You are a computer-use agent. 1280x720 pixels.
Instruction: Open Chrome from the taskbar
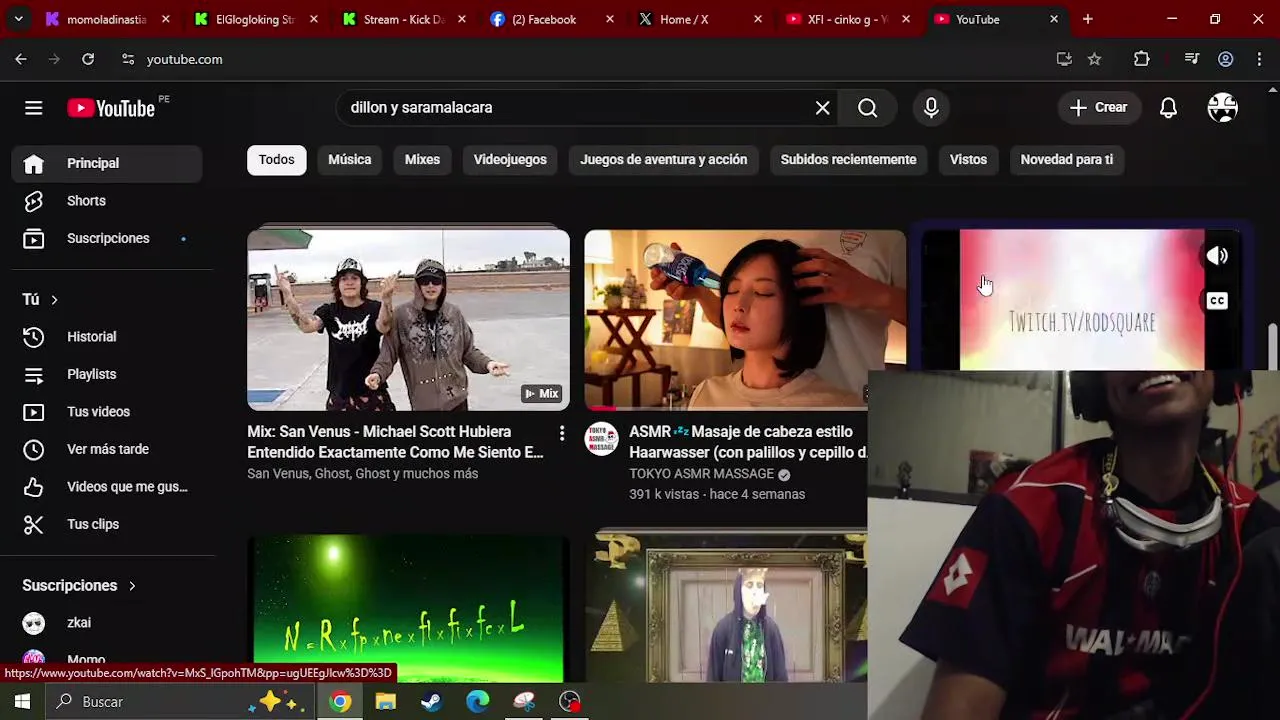(341, 702)
